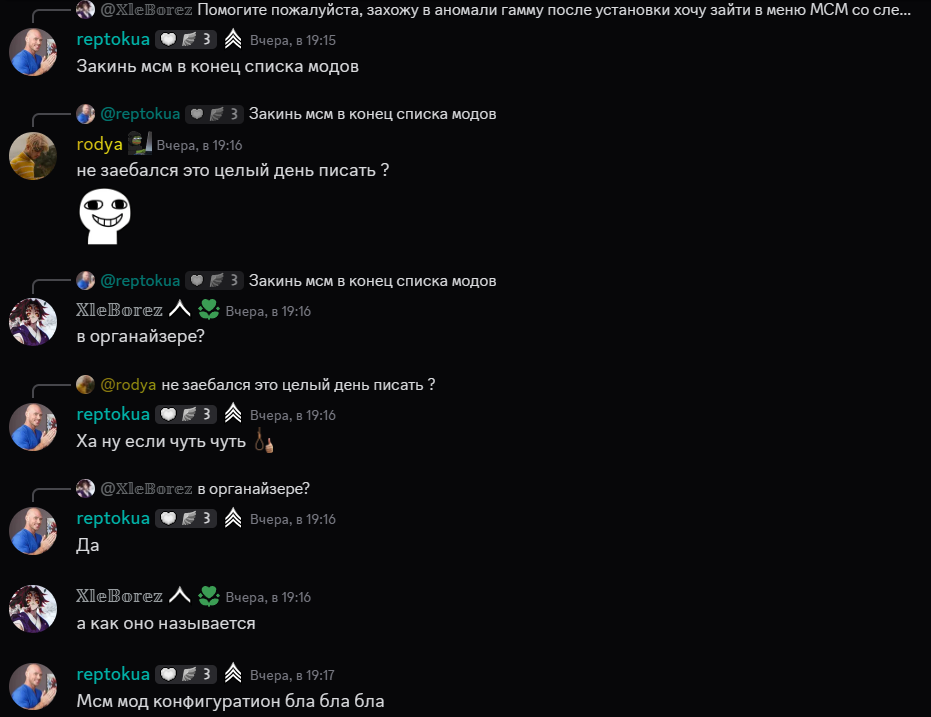This screenshot has height=717, width=931.
Task: Jump to quoted "не заебался это целый день писать ?" reply
Action: (298, 385)
